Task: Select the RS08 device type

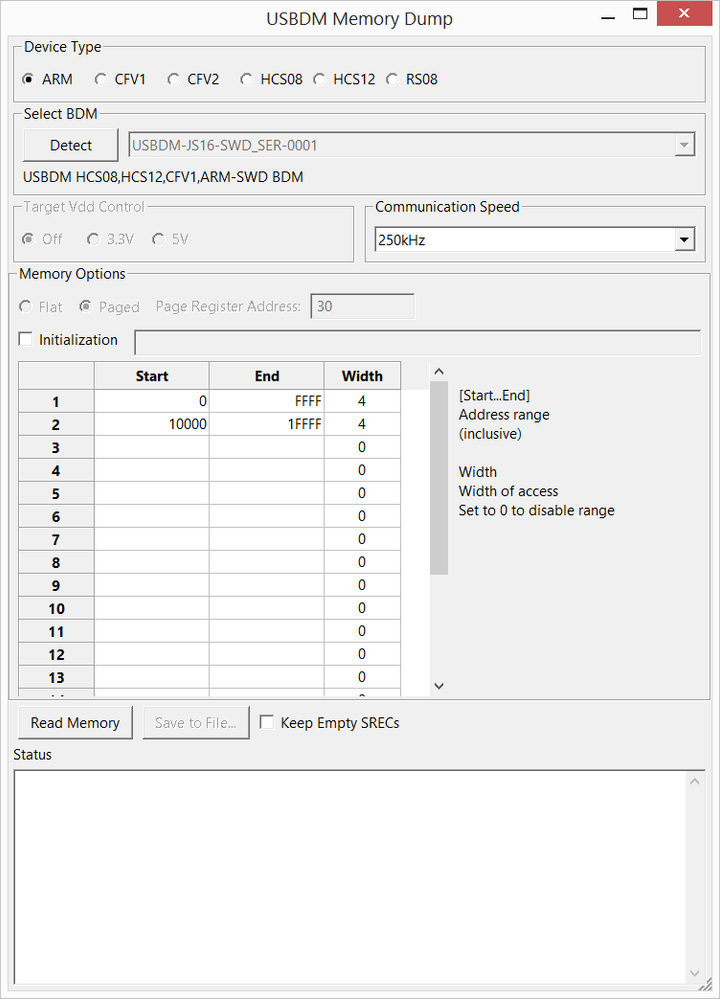Action: 412,79
